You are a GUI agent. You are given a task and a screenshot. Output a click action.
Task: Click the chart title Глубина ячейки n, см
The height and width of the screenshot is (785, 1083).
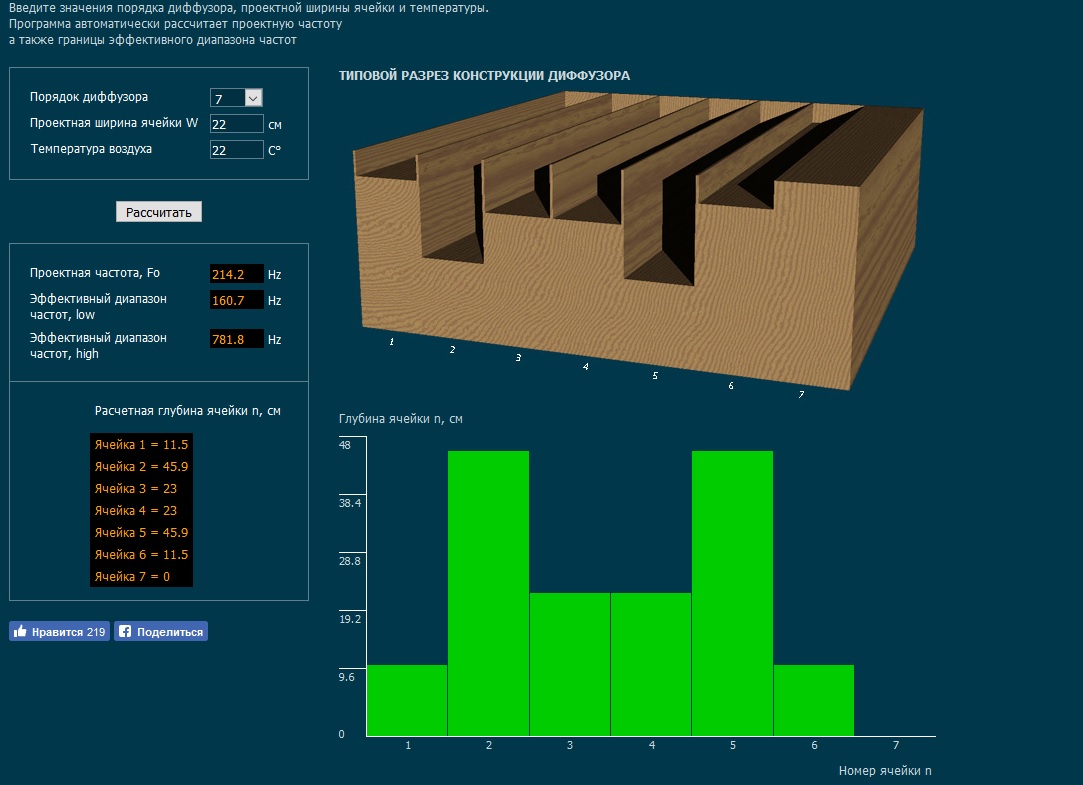401,418
